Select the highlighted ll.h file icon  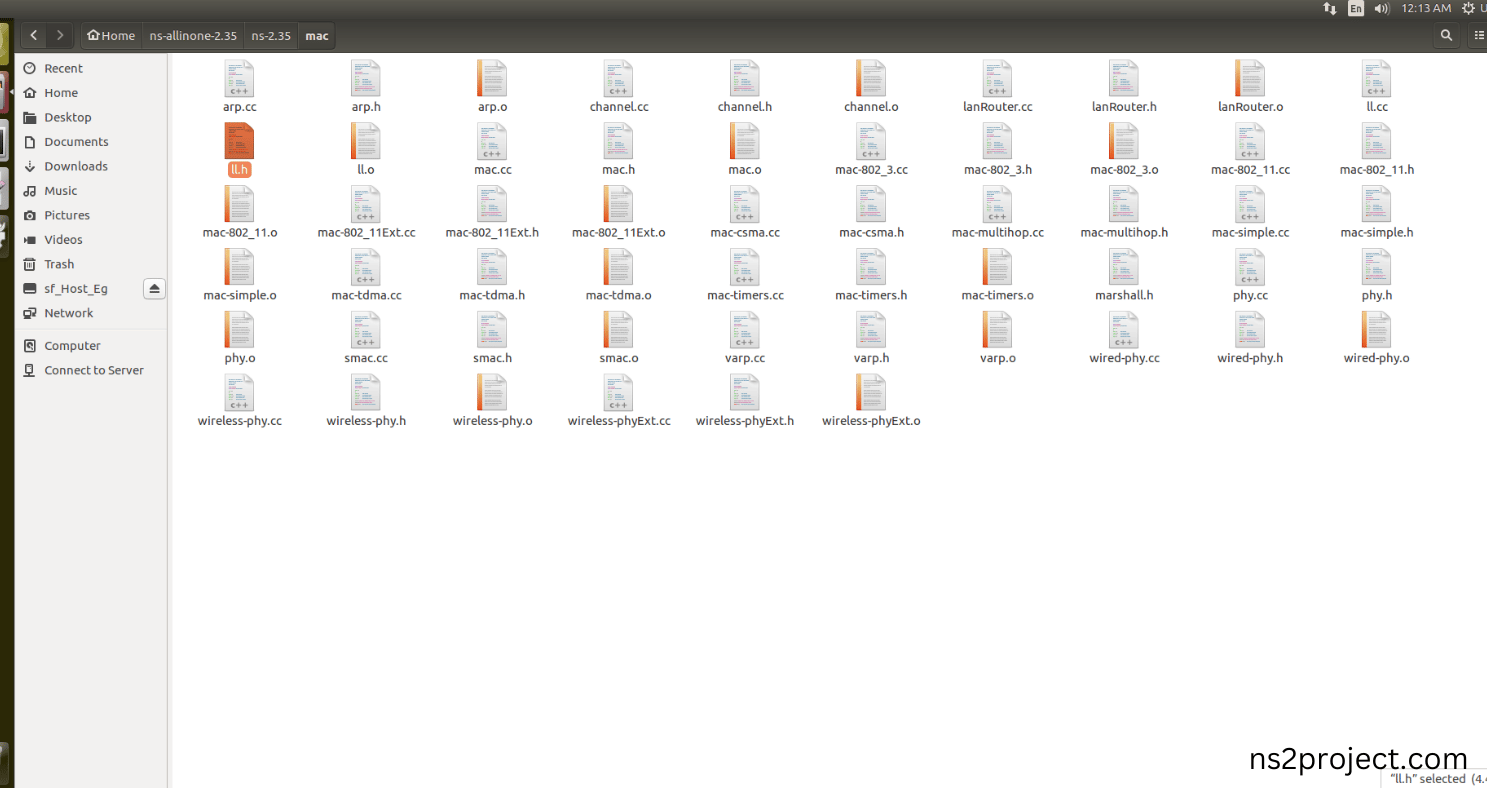click(x=240, y=142)
